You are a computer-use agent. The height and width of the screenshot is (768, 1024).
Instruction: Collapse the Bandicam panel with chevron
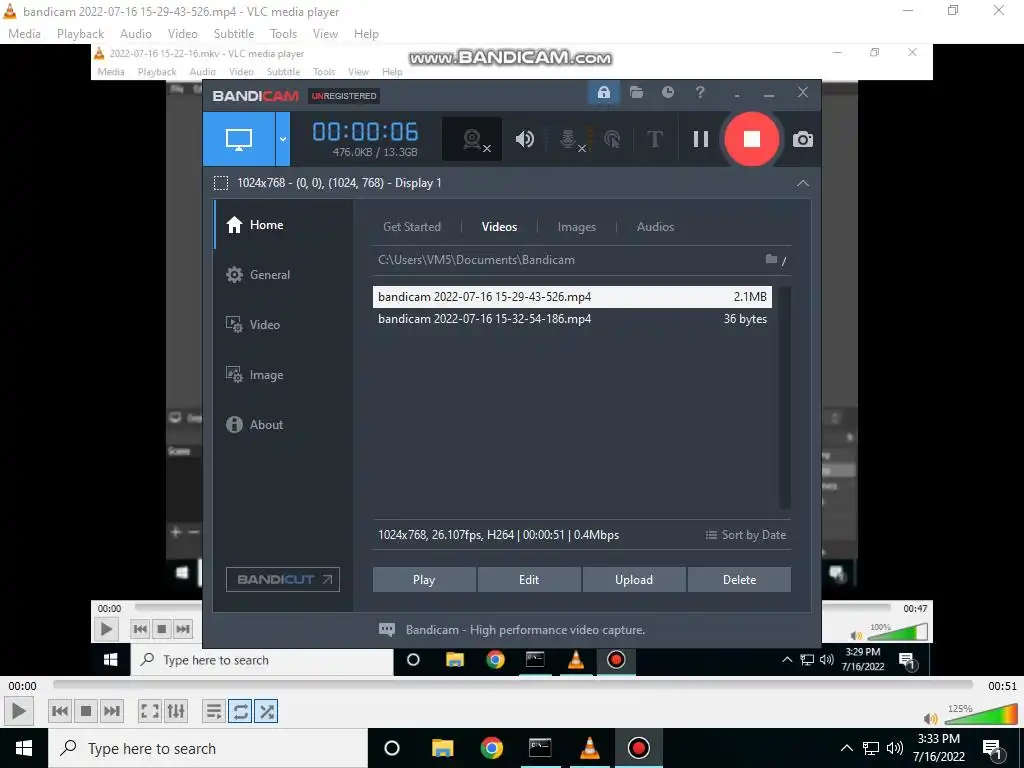[803, 184]
